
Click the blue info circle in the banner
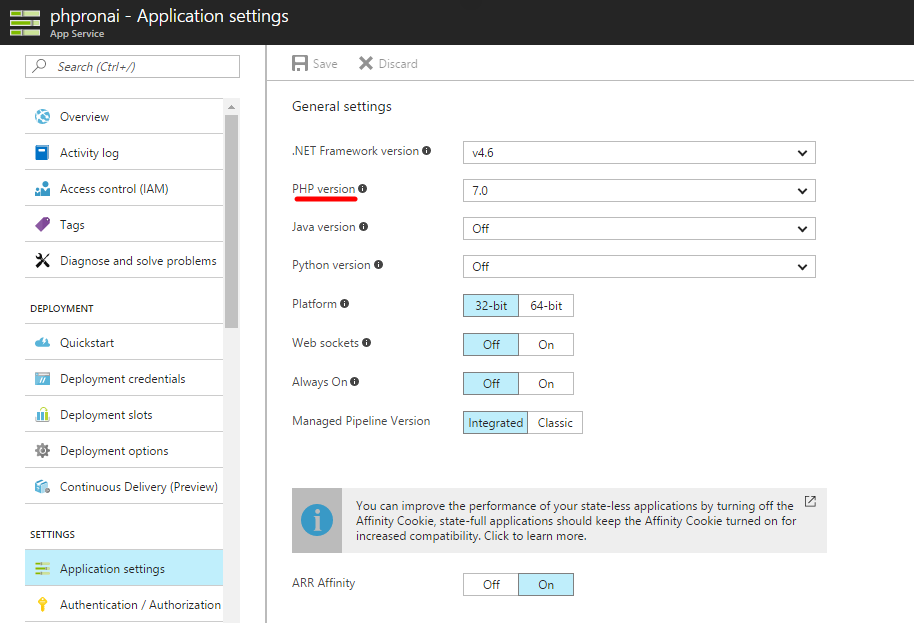tap(317, 520)
